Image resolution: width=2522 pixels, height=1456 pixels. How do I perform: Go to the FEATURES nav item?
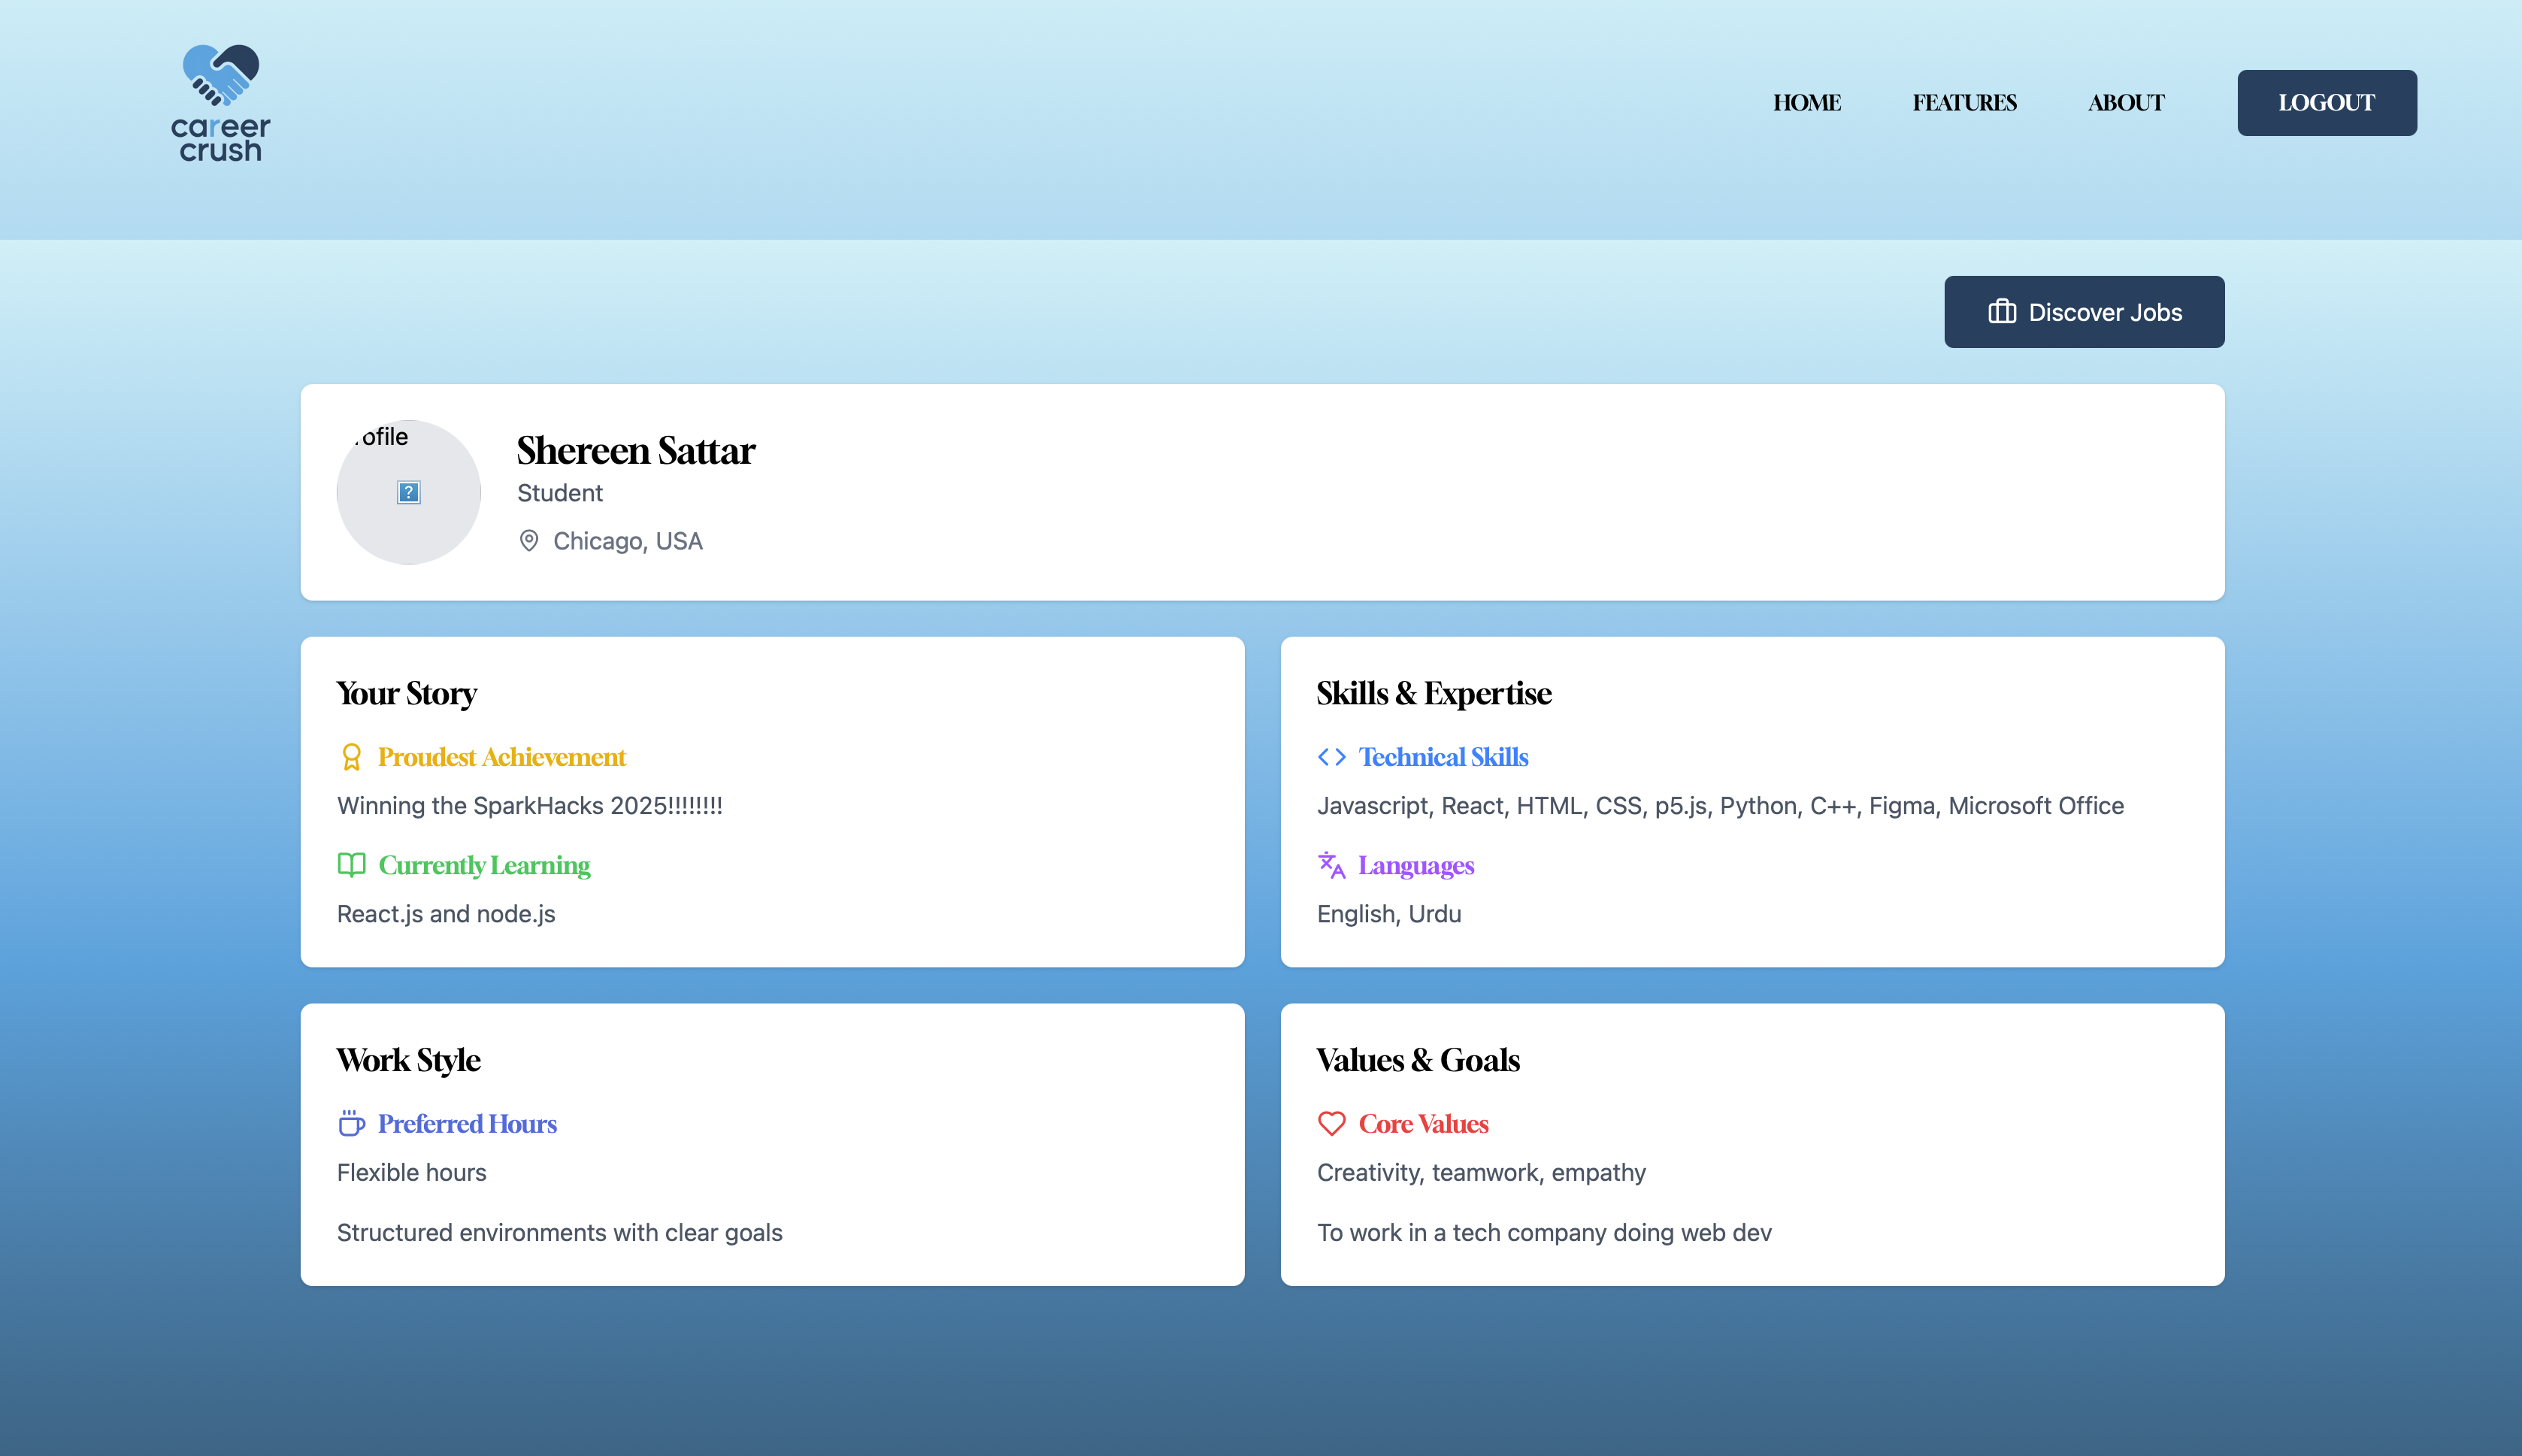(1964, 103)
